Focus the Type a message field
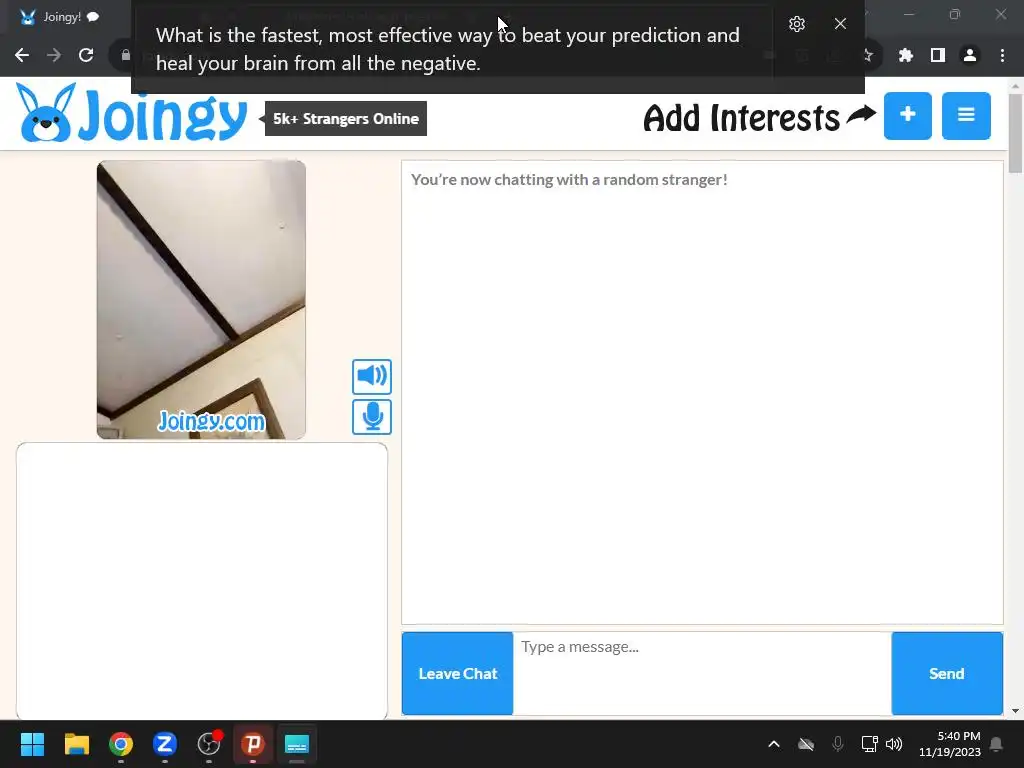 (x=702, y=673)
